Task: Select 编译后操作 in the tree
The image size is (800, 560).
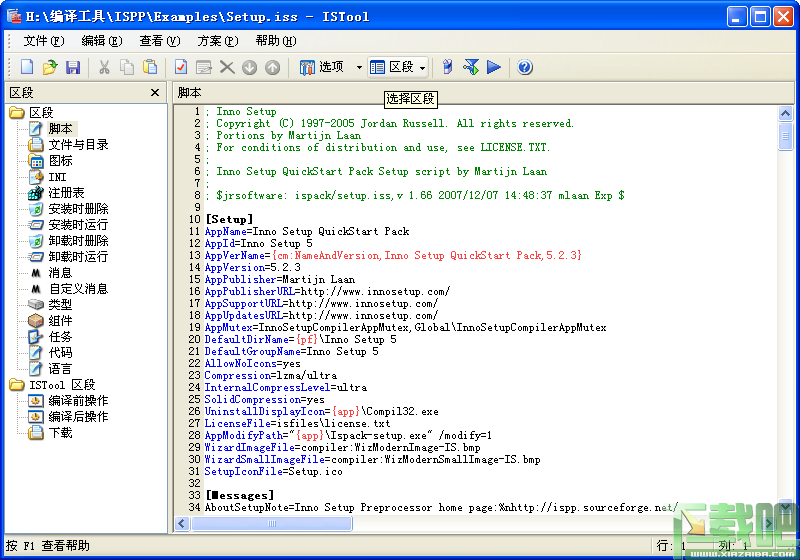Action: click(x=78, y=417)
